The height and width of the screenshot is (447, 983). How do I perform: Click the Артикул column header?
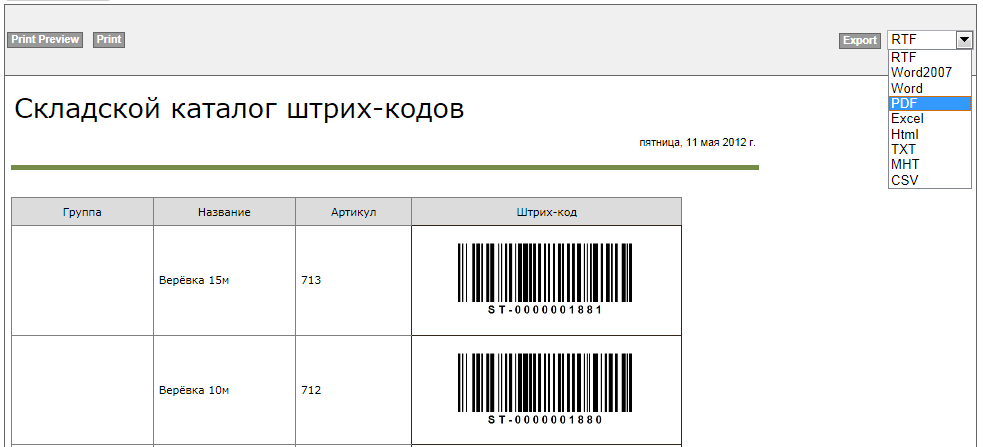pos(353,212)
